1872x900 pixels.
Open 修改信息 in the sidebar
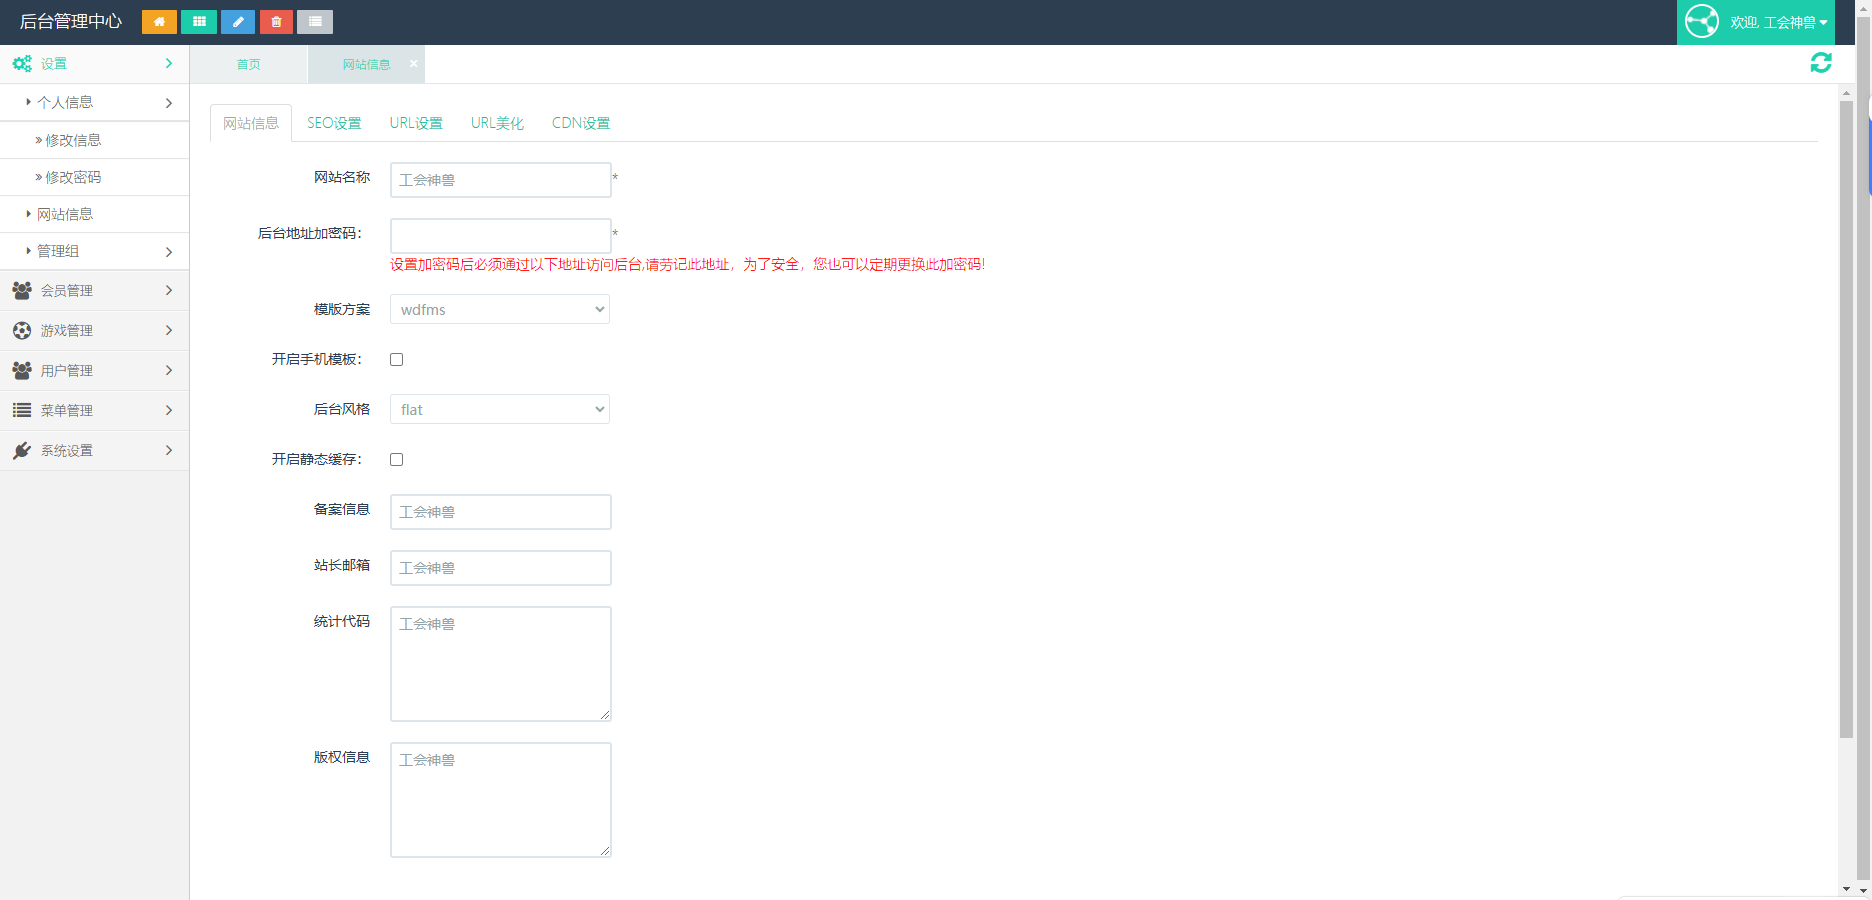coord(94,140)
